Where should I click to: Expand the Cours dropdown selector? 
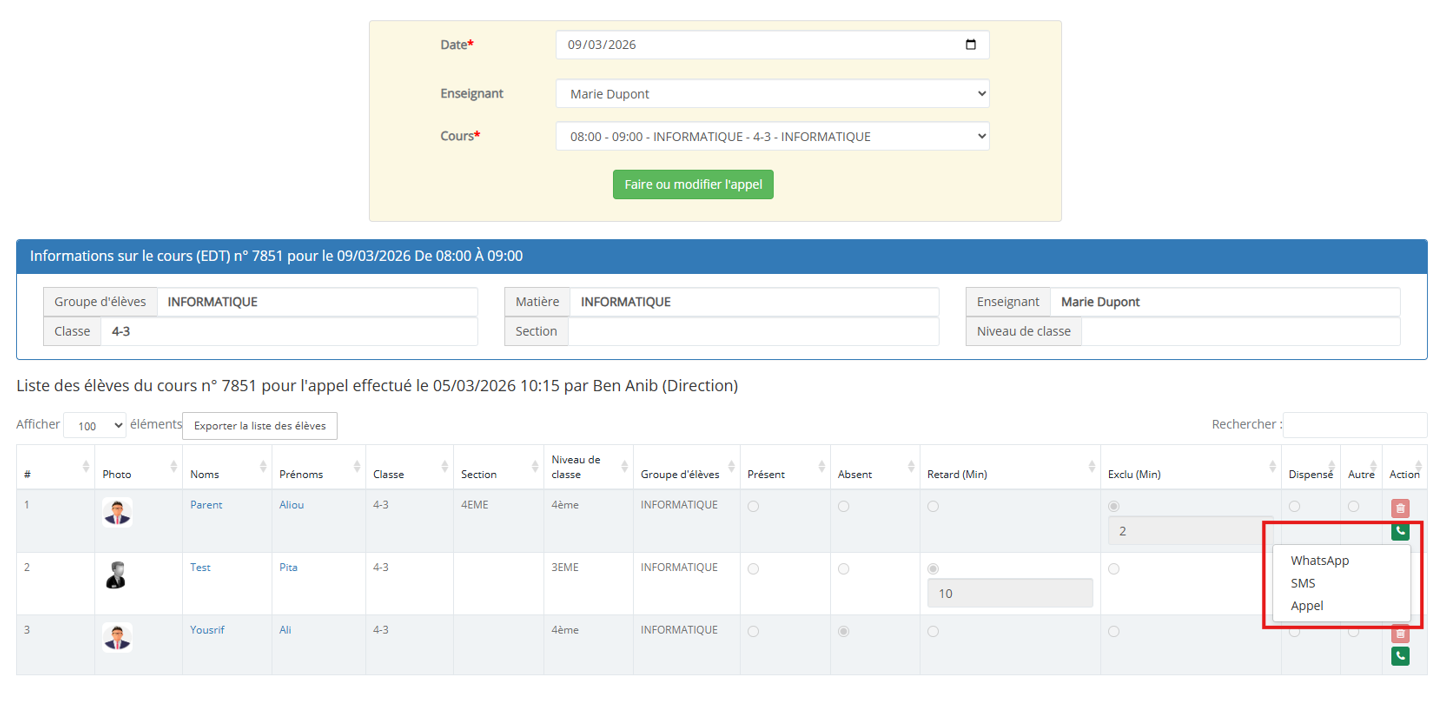pyautogui.click(x=772, y=136)
